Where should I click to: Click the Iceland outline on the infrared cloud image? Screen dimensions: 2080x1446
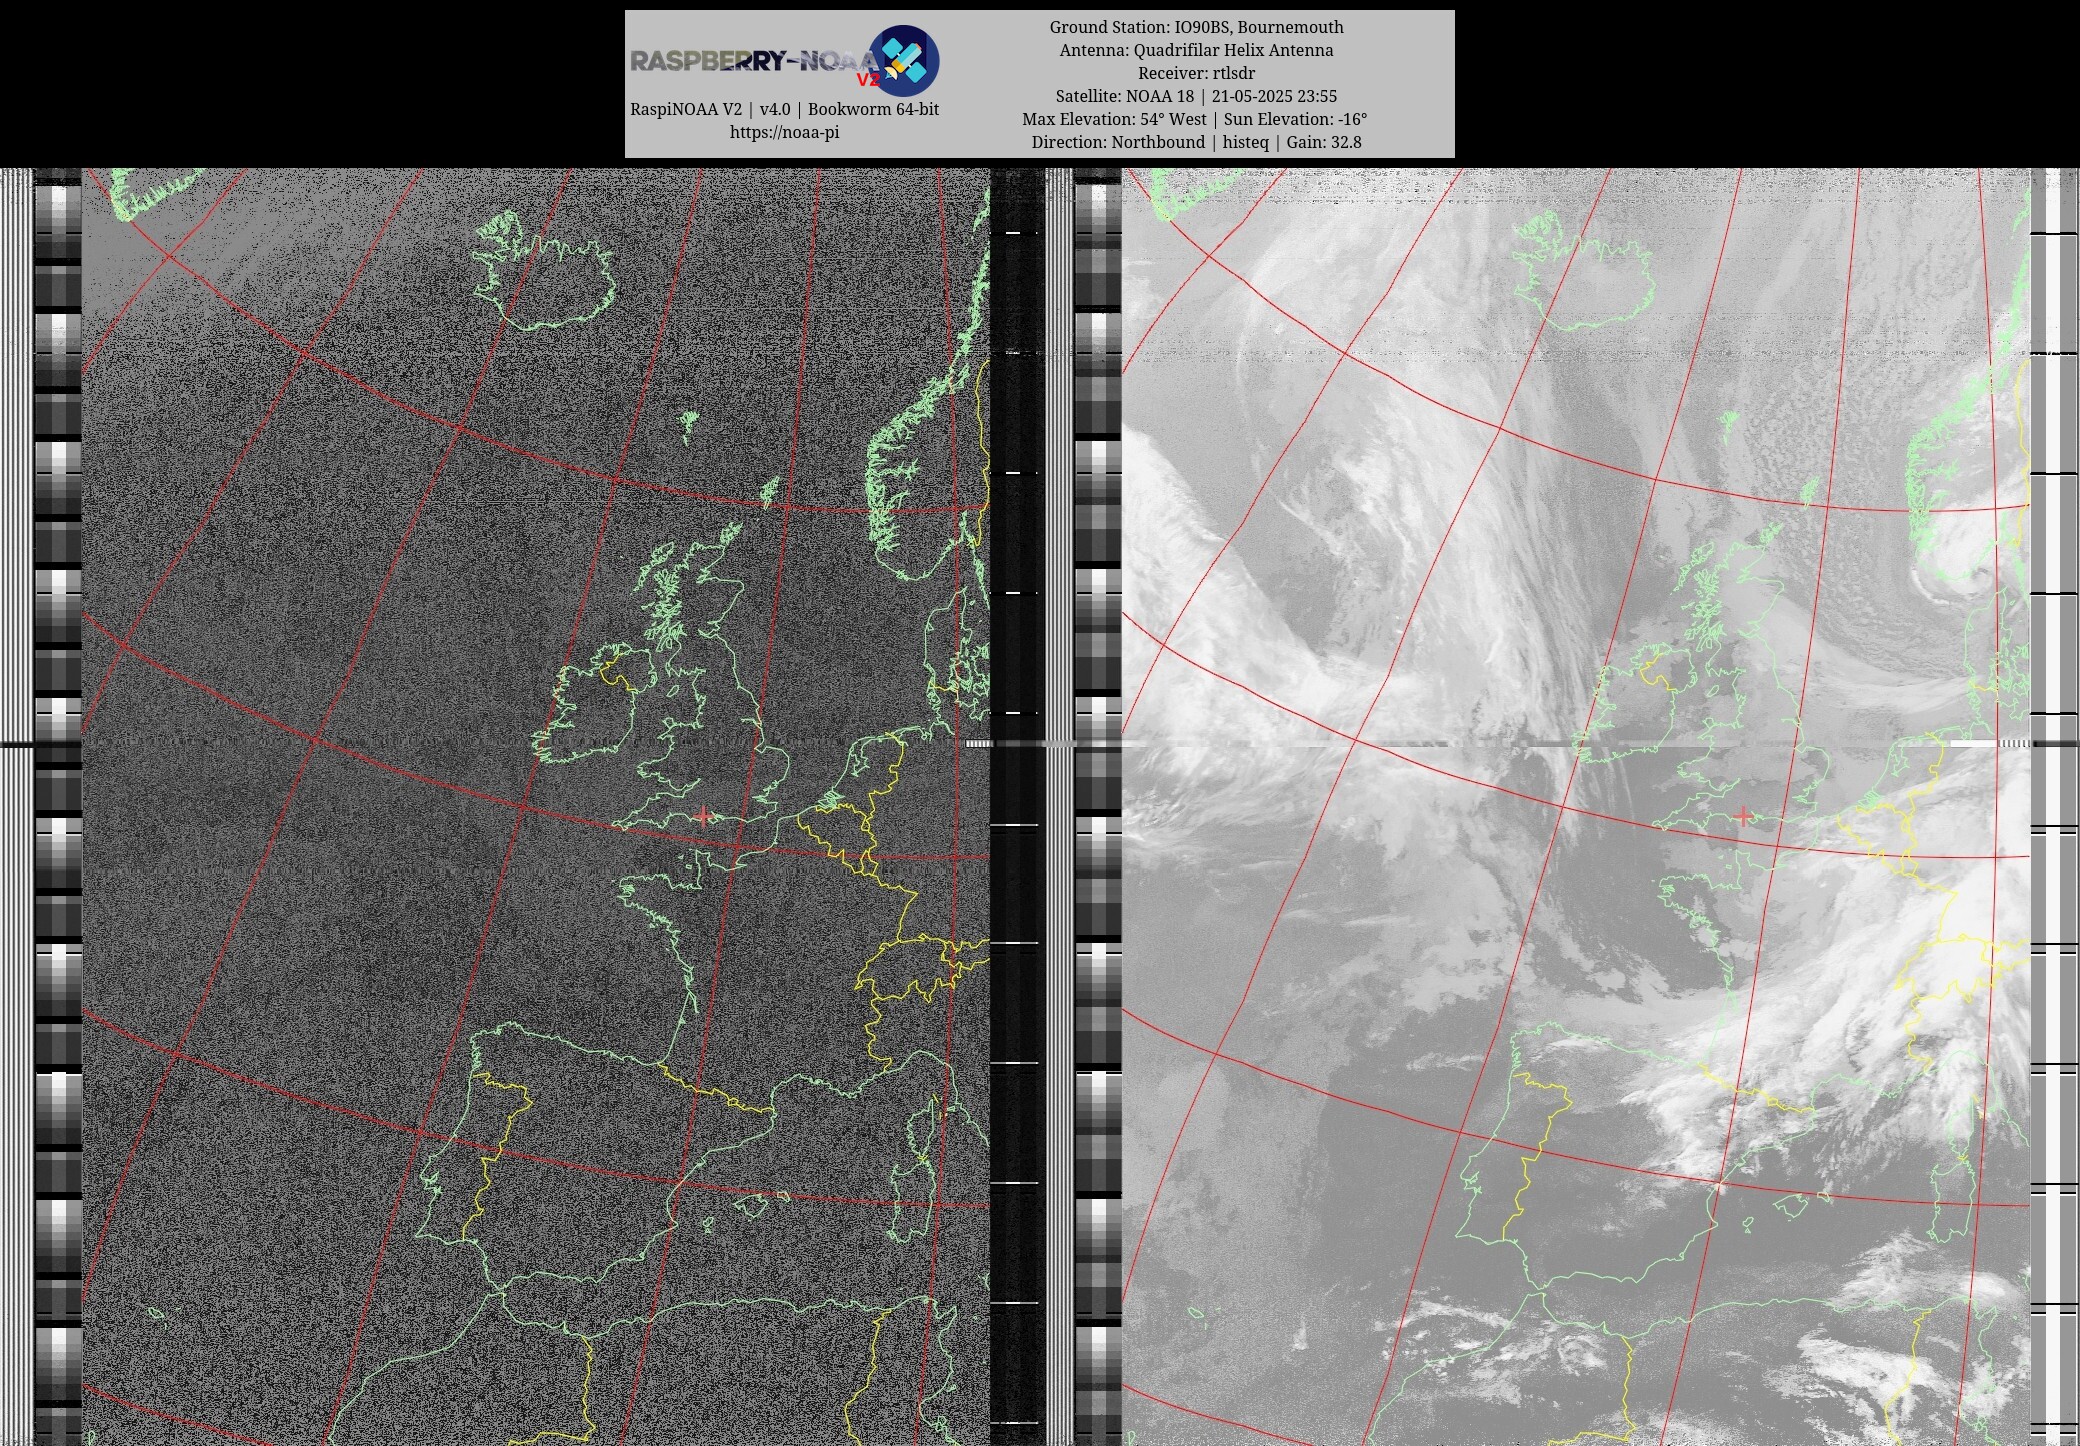[1582, 270]
